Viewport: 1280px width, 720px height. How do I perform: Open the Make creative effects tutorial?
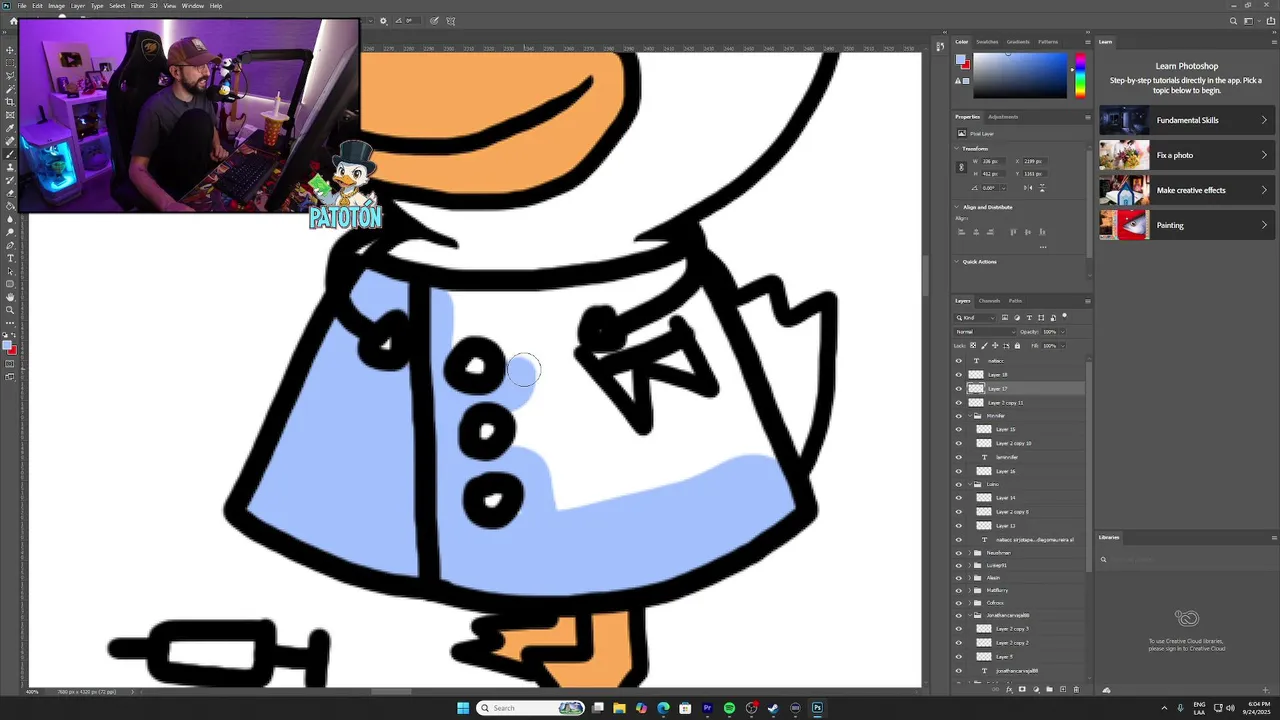[x=1185, y=190]
